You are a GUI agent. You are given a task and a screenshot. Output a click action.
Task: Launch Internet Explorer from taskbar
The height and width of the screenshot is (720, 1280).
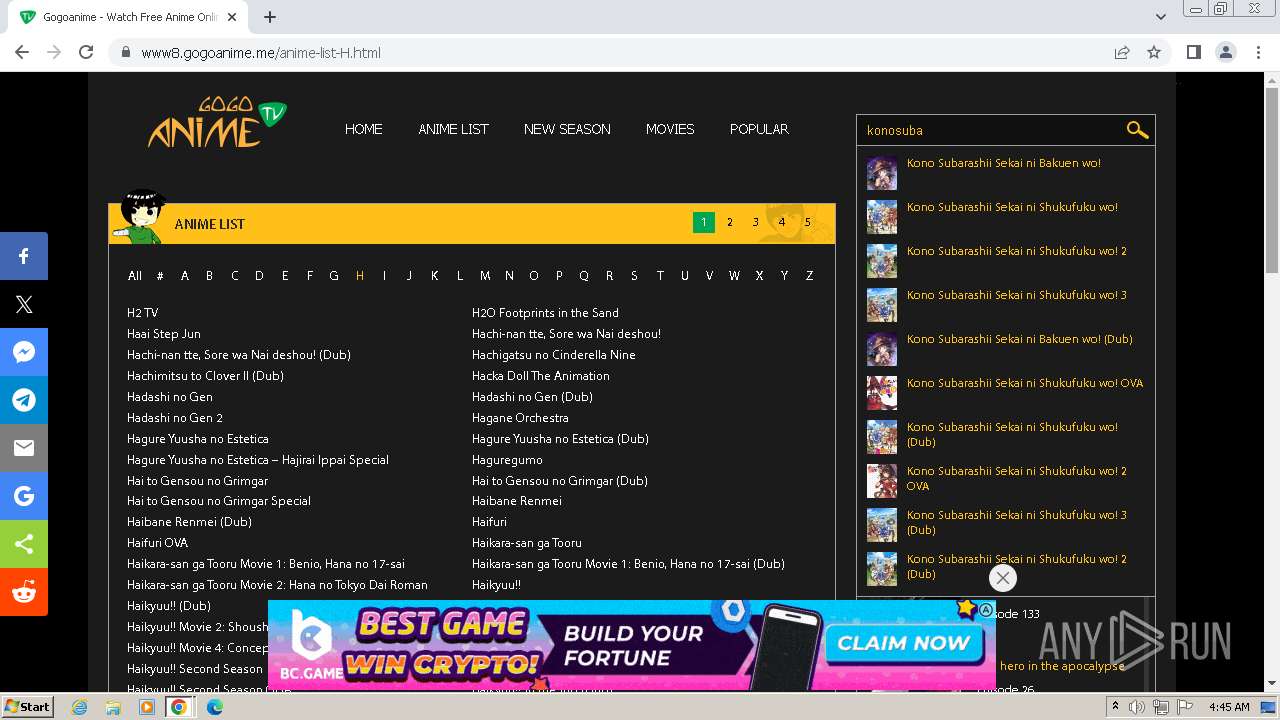coord(80,707)
